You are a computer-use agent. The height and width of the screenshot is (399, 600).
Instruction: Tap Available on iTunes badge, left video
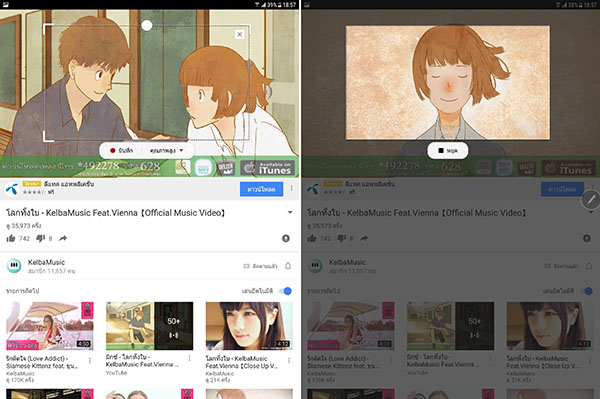268,168
